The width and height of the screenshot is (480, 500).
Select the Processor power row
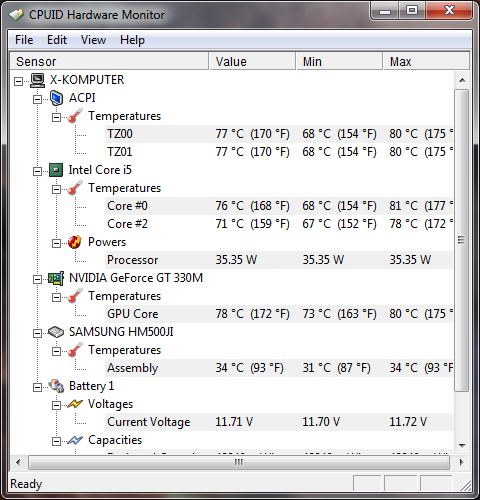(x=279, y=260)
